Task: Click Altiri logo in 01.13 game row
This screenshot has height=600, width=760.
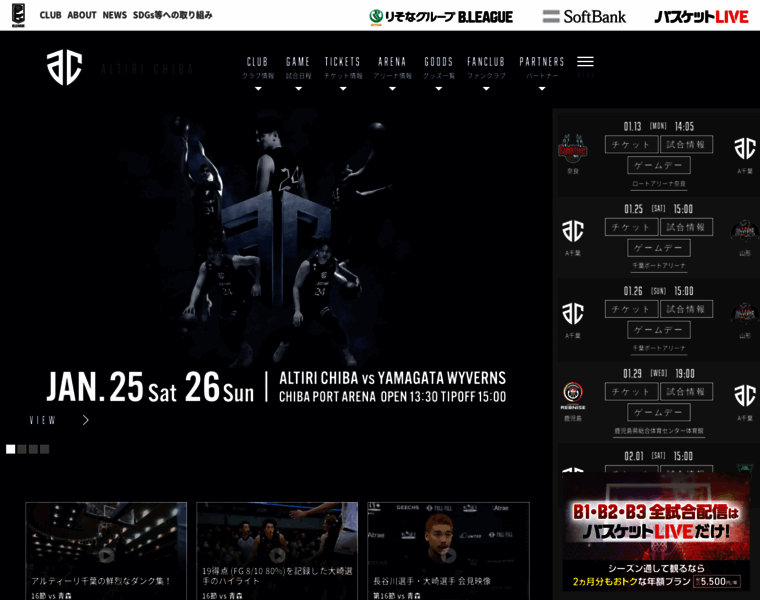Action: (x=744, y=148)
